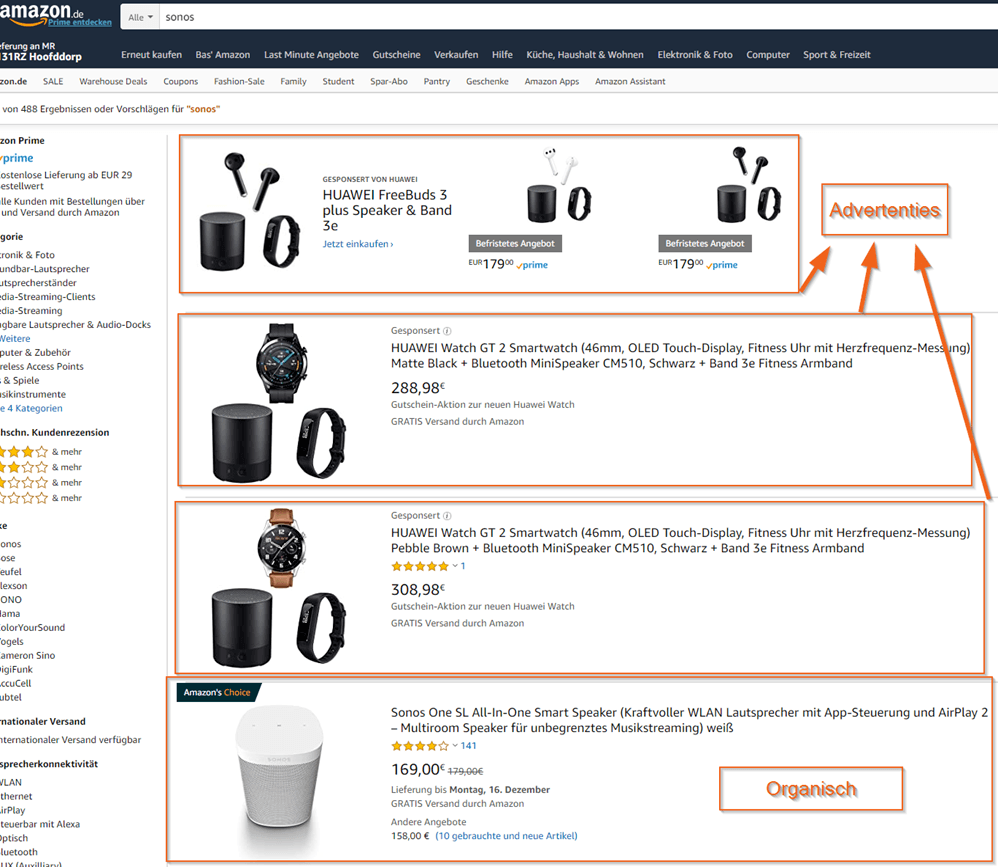Click the Prime entdecken link under logo

point(80,22)
